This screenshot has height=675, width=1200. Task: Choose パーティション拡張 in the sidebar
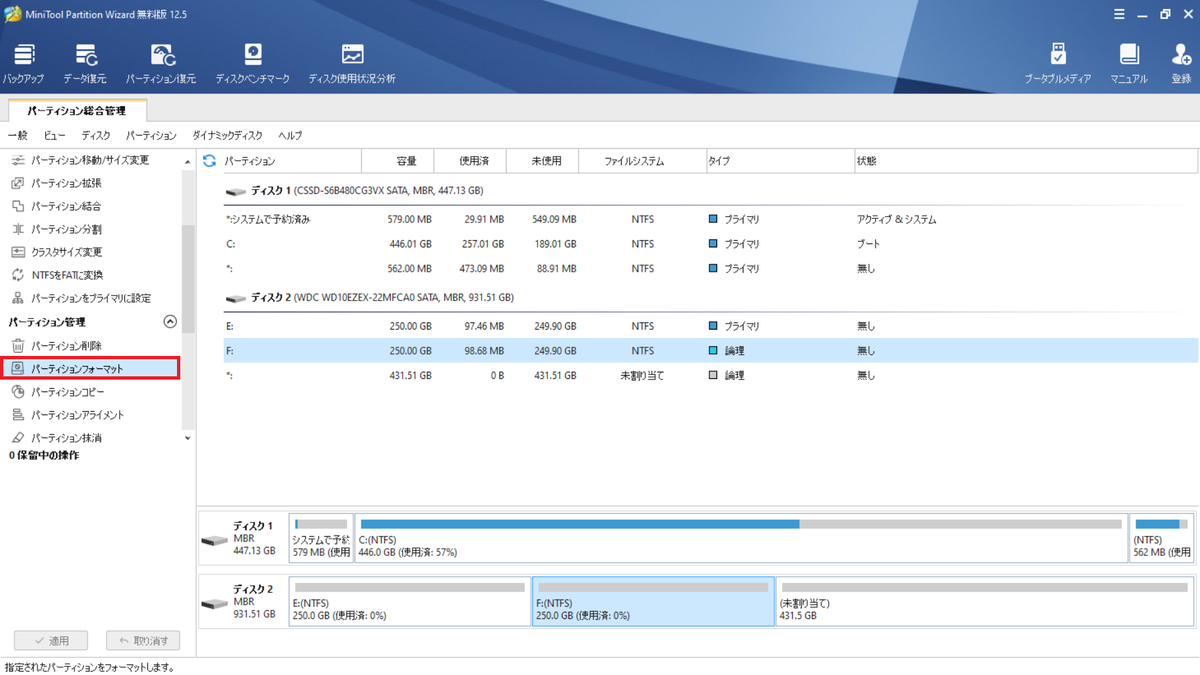[57, 183]
